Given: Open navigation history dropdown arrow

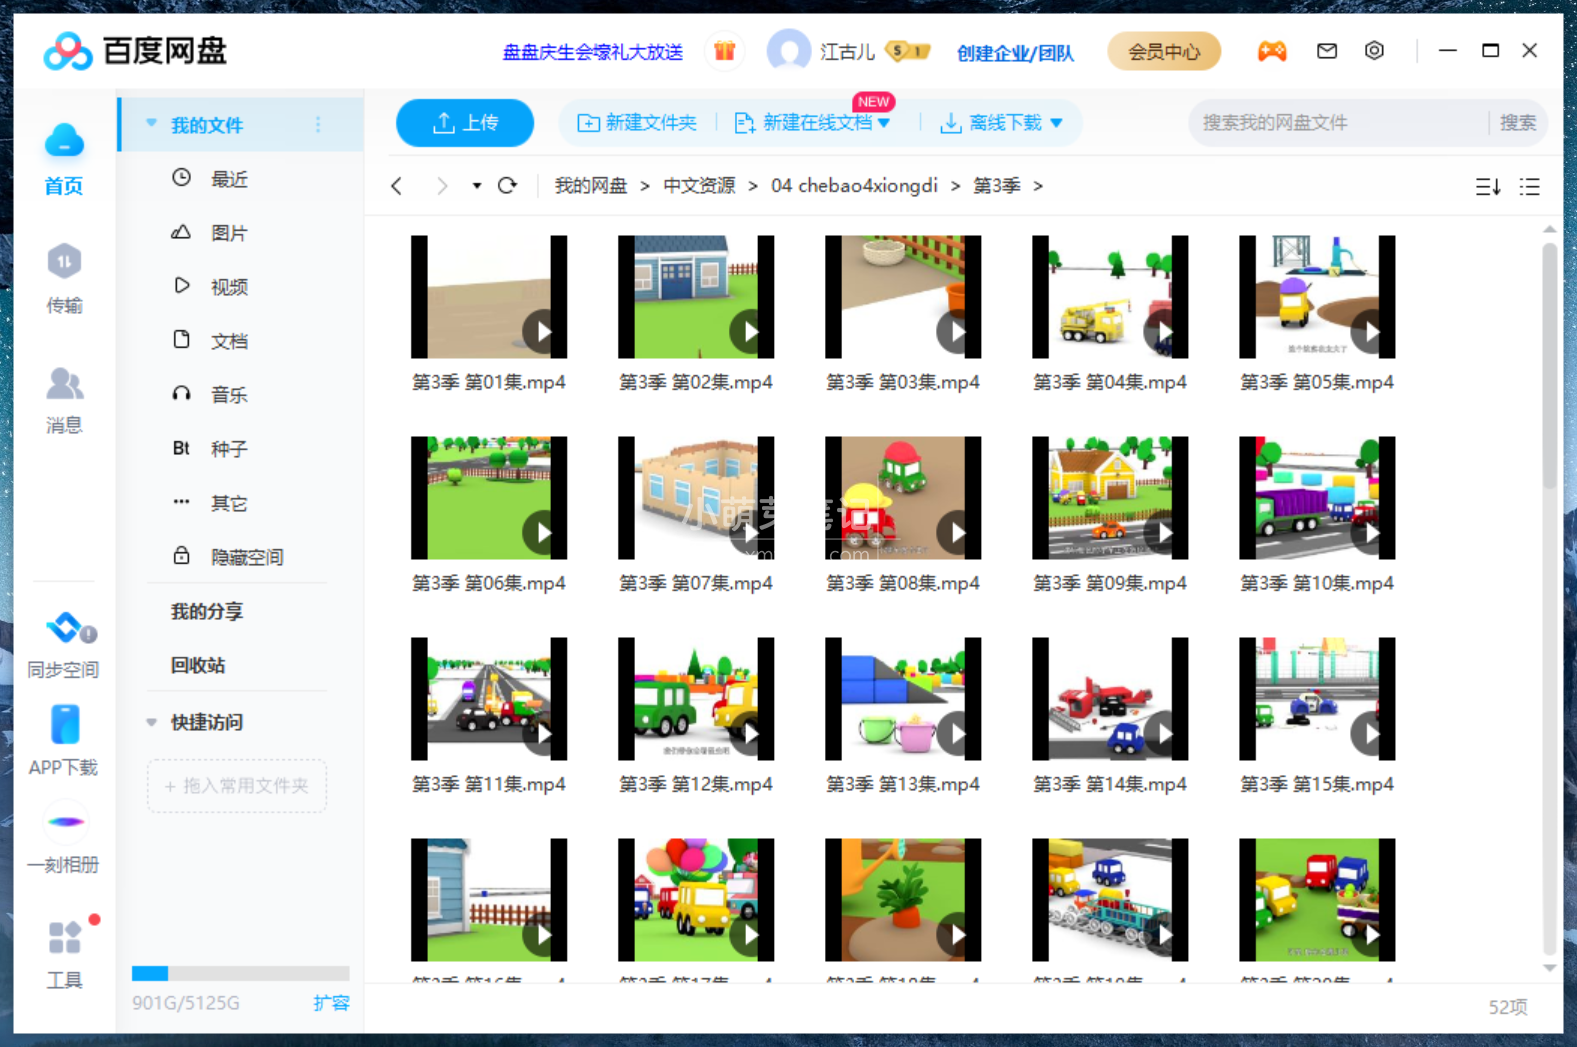Looking at the screenshot, I should [x=477, y=186].
